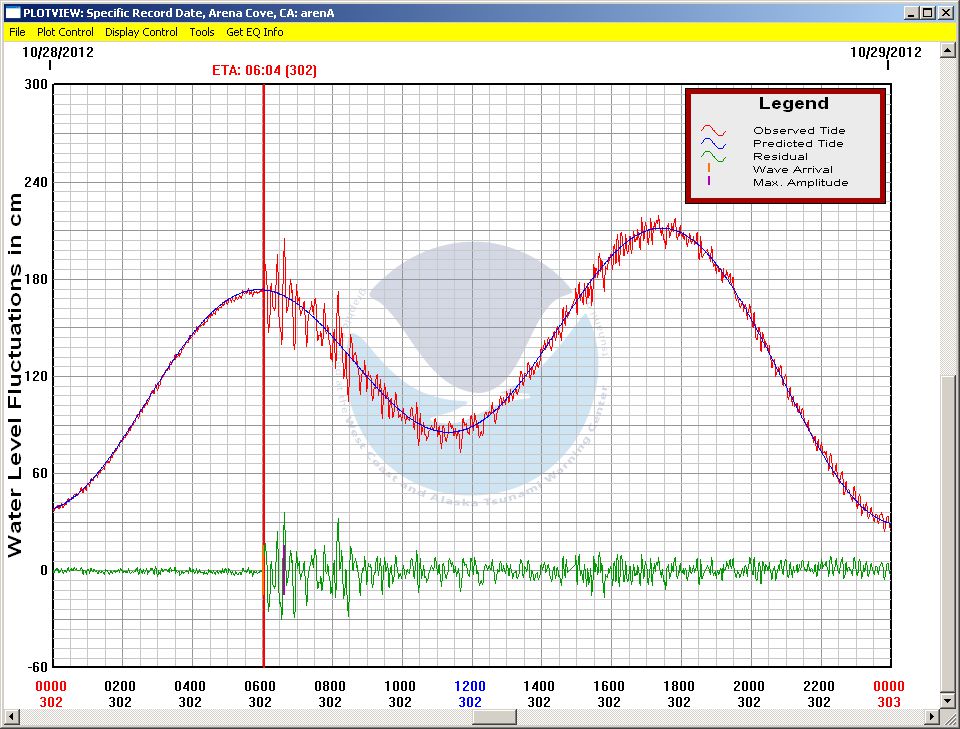Click the horizontal scrollbar thumb
Viewport: 960px width, 729px height.
493,717
